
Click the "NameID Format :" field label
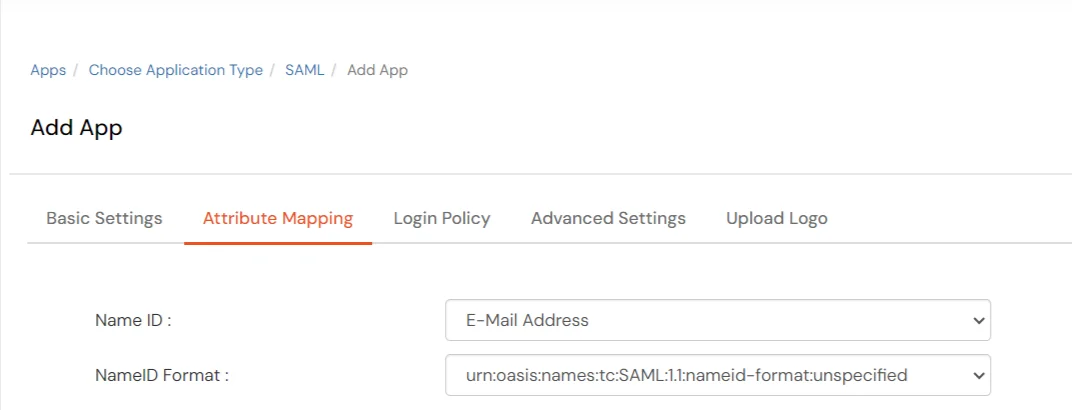[x=162, y=376]
